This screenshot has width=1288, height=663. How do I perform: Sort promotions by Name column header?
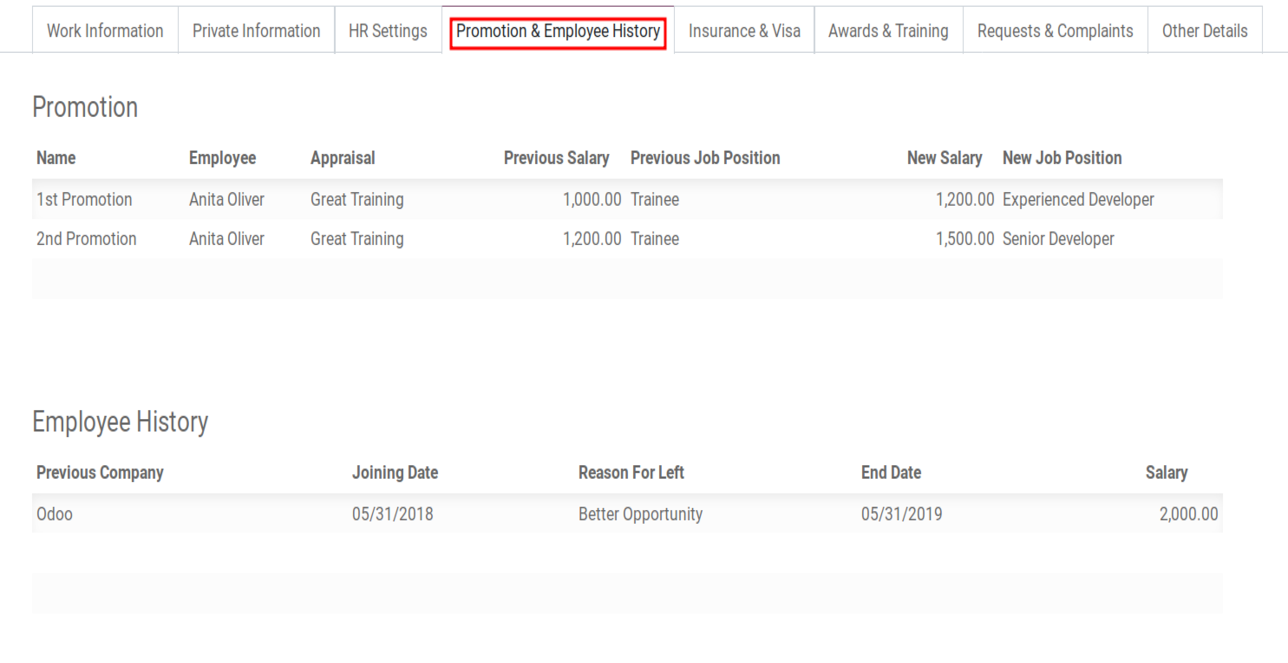click(x=56, y=158)
